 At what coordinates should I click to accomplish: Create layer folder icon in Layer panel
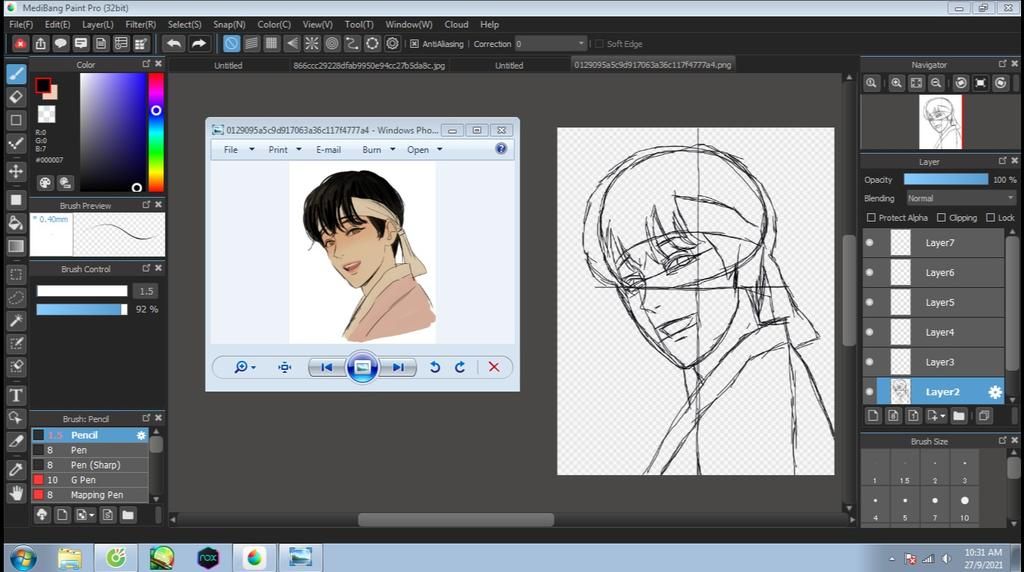coord(959,416)
